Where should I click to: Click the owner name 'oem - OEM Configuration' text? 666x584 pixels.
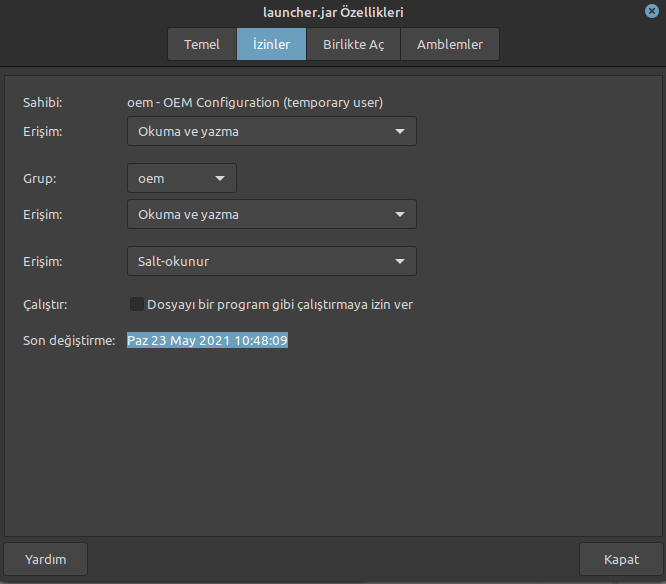coord(255,102)
